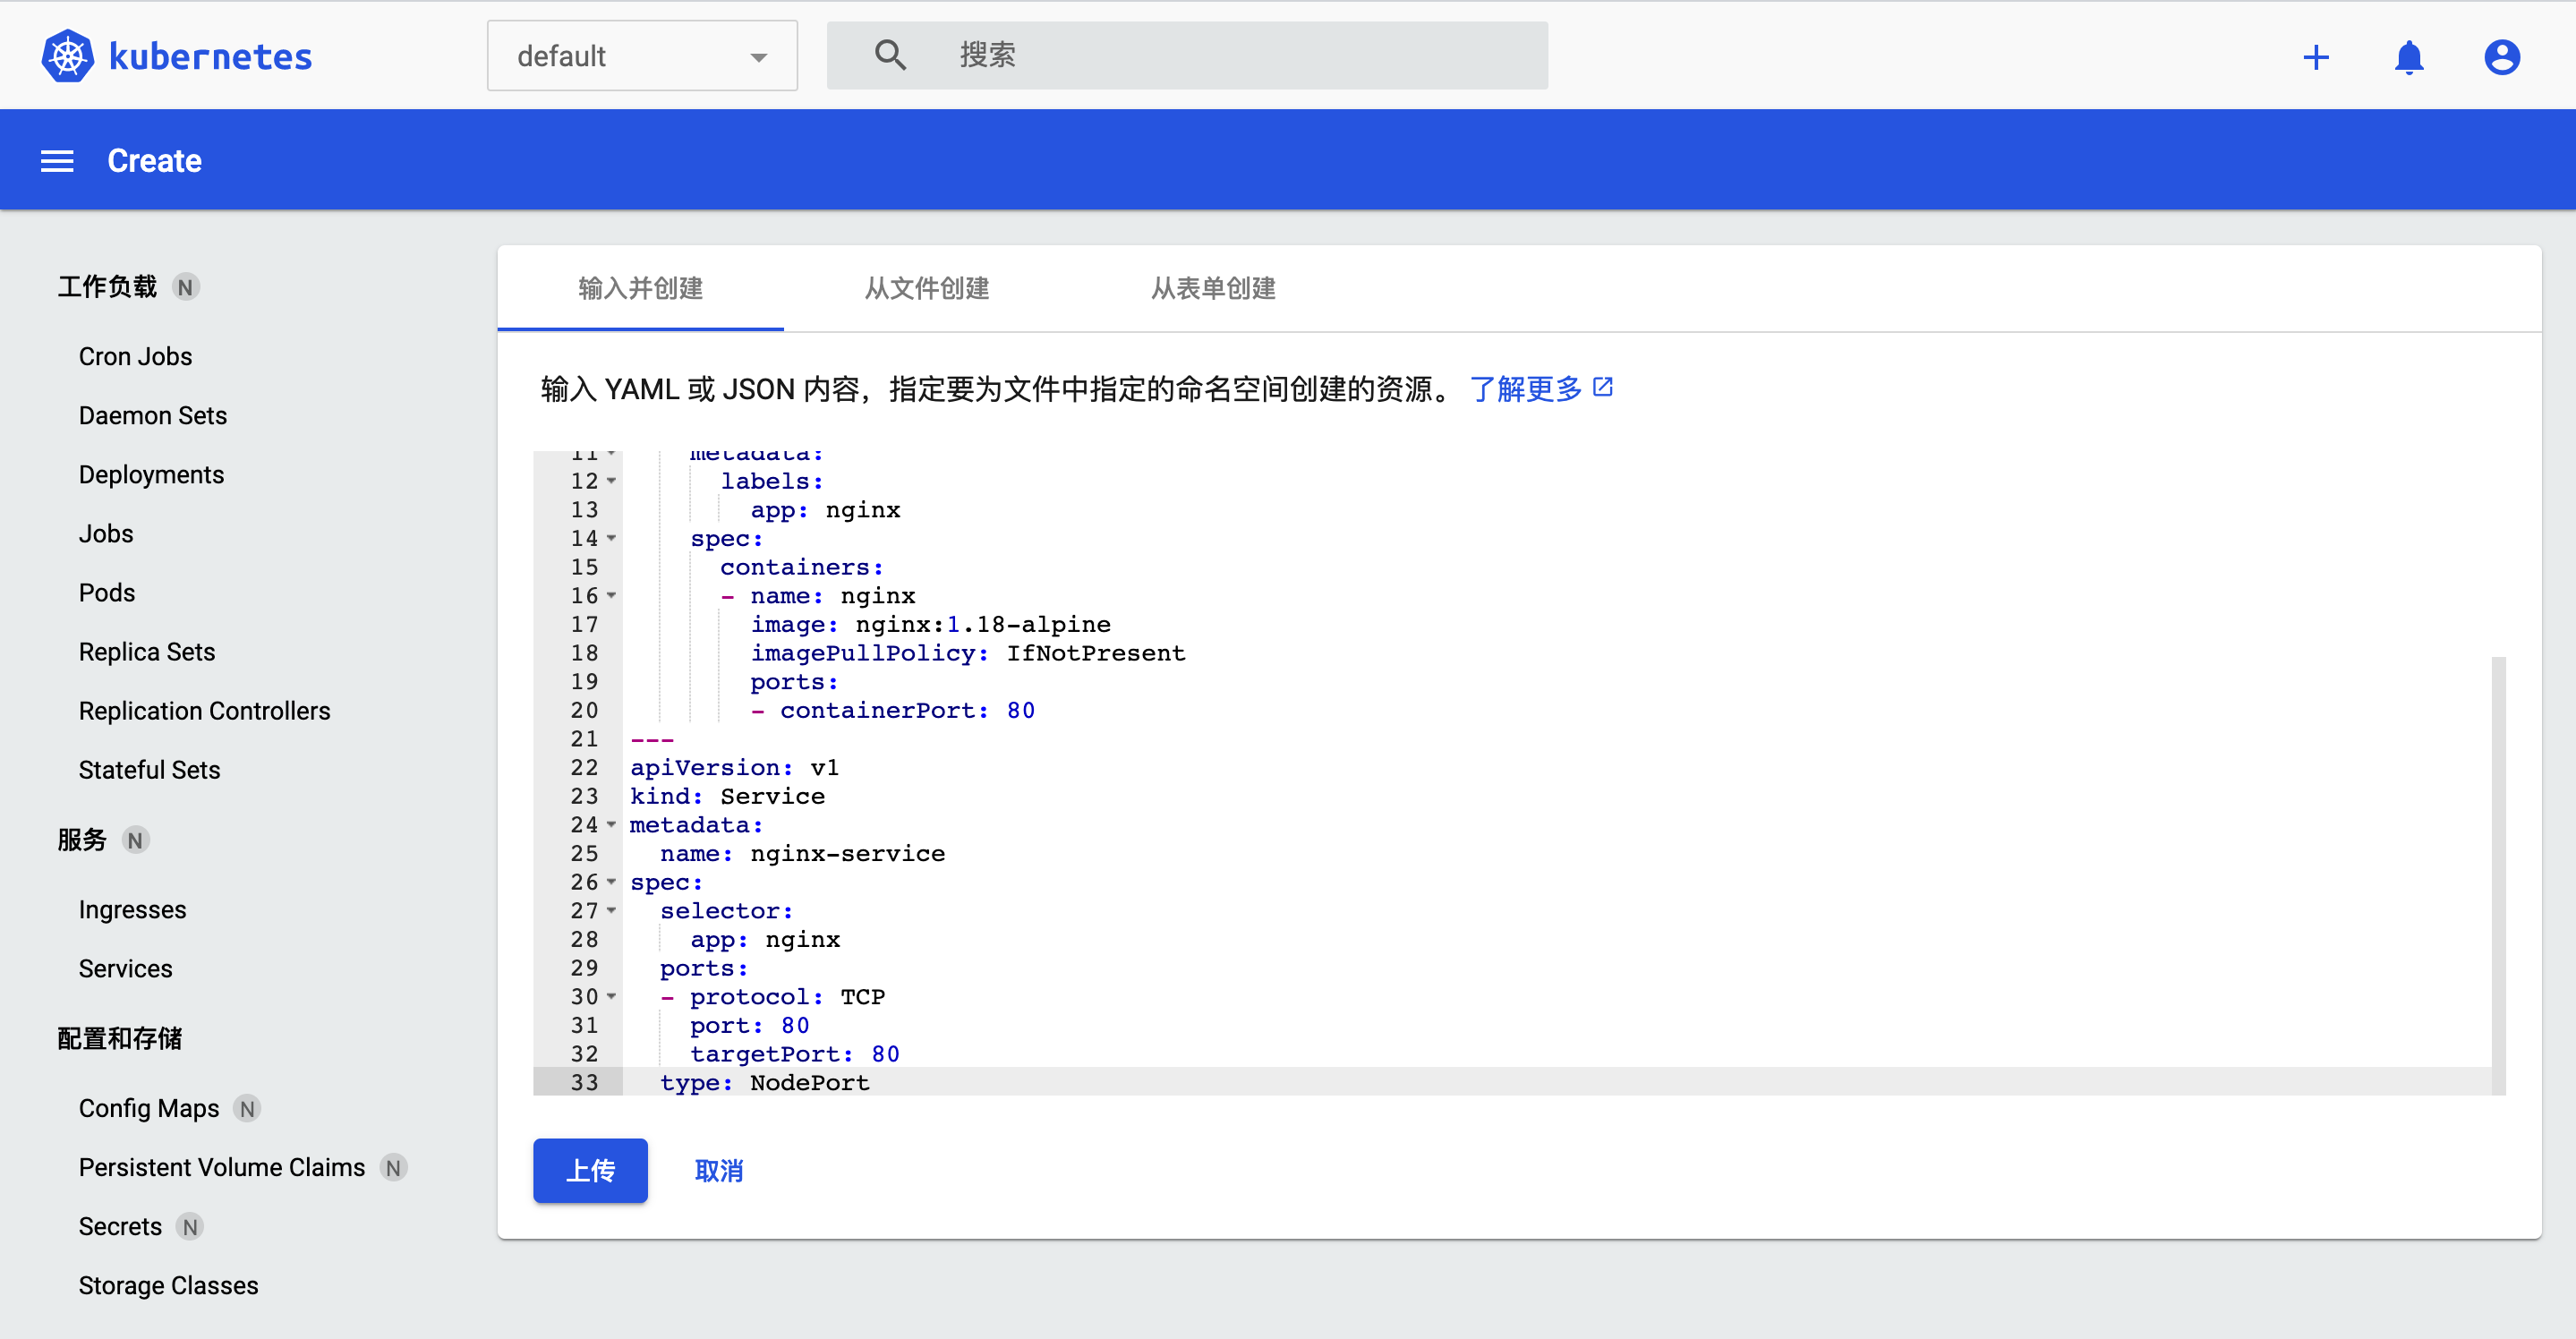Open the hamburger navigation menu
Viewport: 2576px width, 1339px height.
coord(57,161)
